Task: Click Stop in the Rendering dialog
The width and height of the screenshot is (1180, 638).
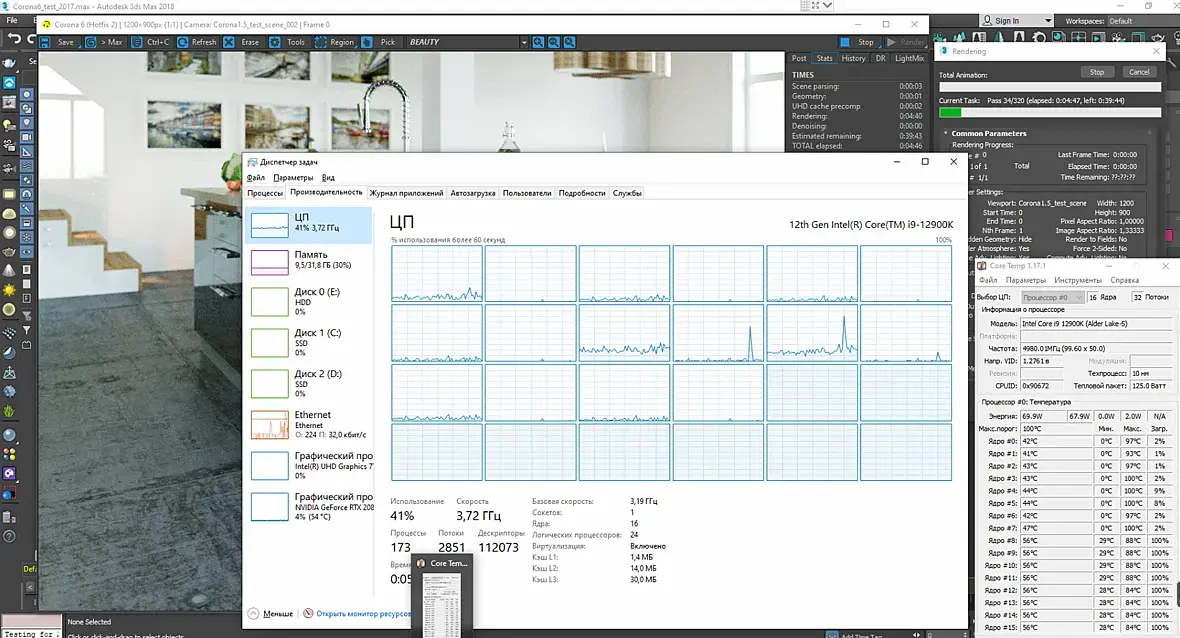Action: click(1097, 72)
